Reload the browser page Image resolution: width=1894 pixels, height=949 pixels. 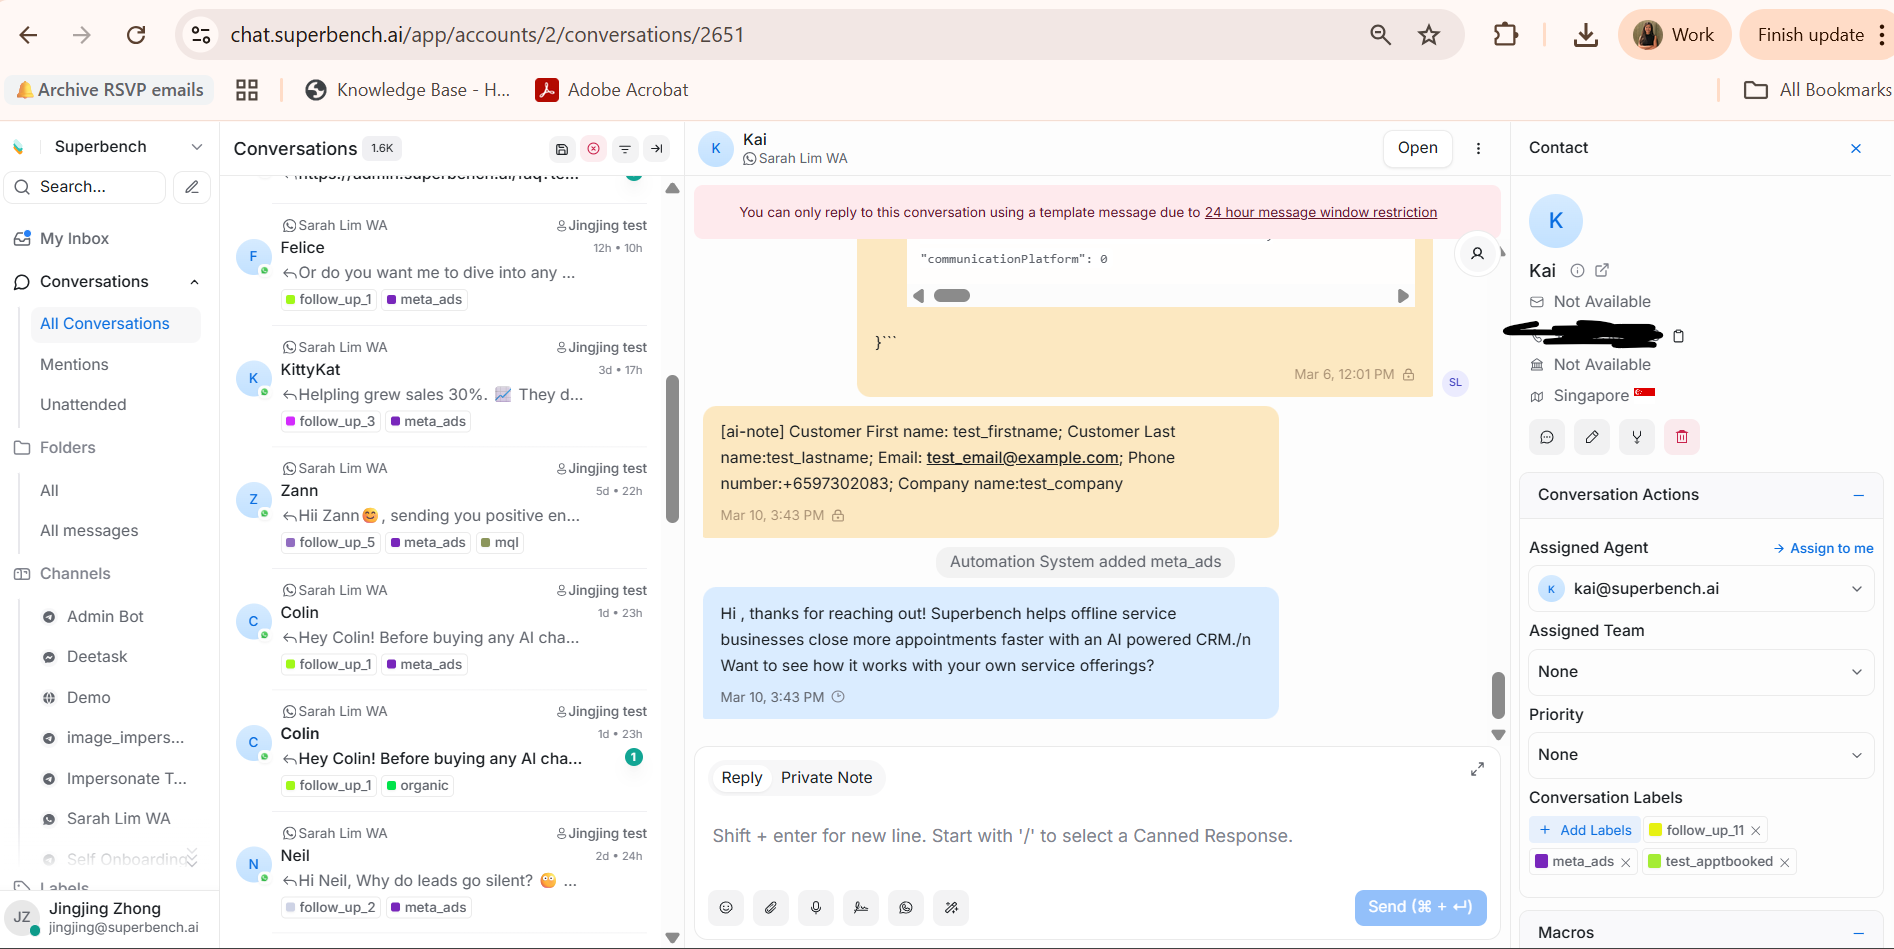(x=136, y=35)
